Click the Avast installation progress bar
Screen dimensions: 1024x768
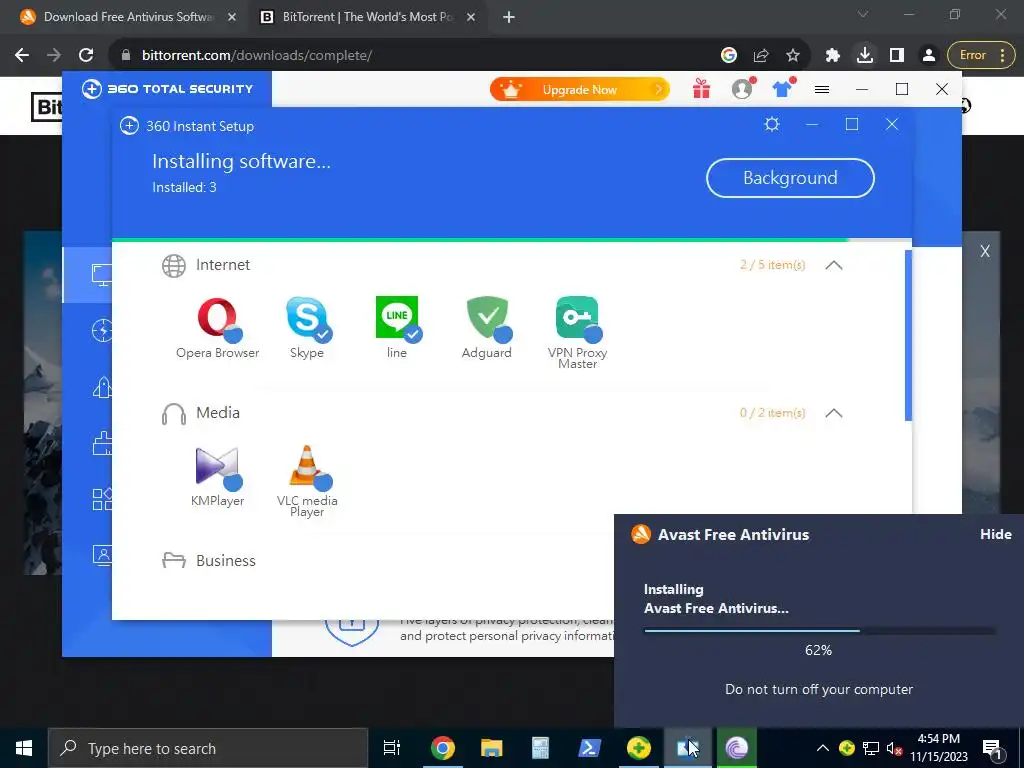click(x=819, y=631)
